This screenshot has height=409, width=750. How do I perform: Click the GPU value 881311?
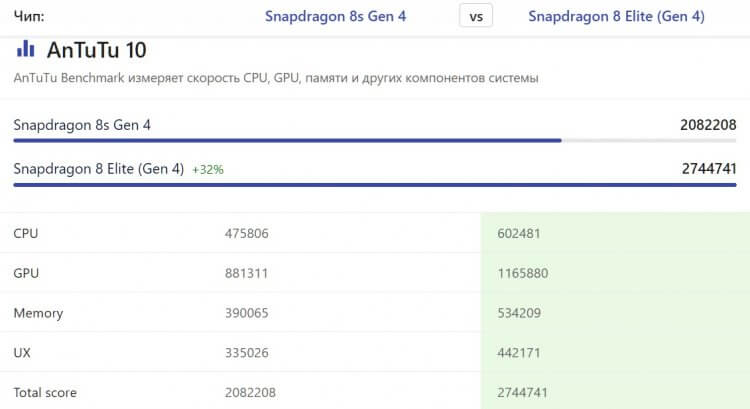pyautogui.click(x=246, y=273)
